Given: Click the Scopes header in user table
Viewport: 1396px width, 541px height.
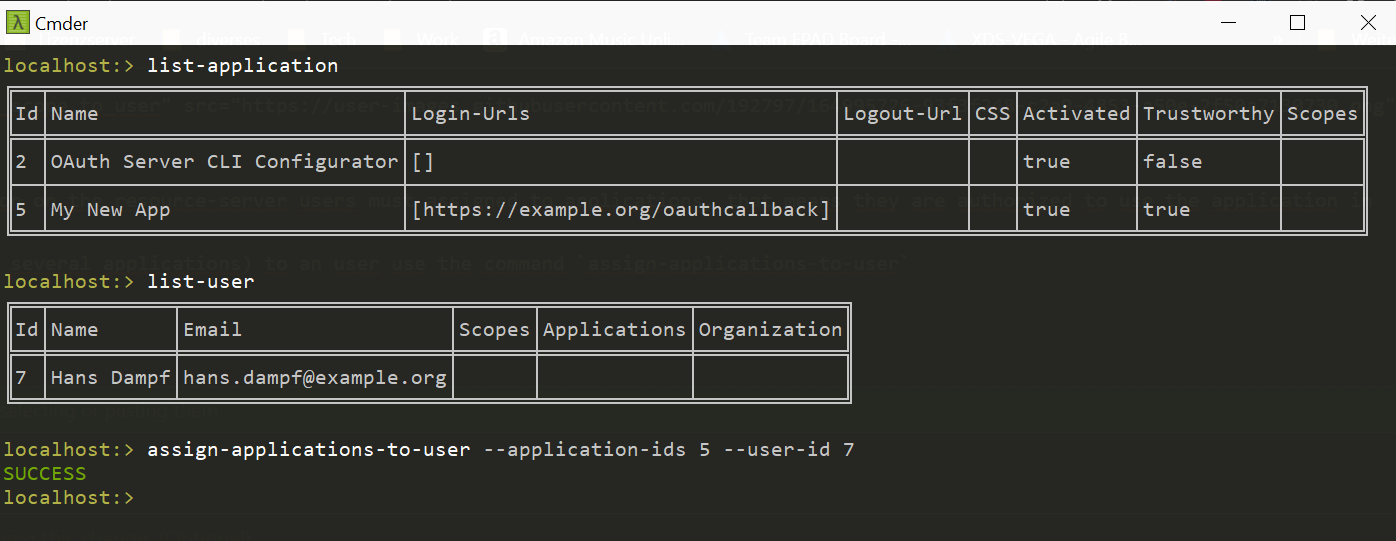Looking at the screenshot, I should [x=494, y=330].
